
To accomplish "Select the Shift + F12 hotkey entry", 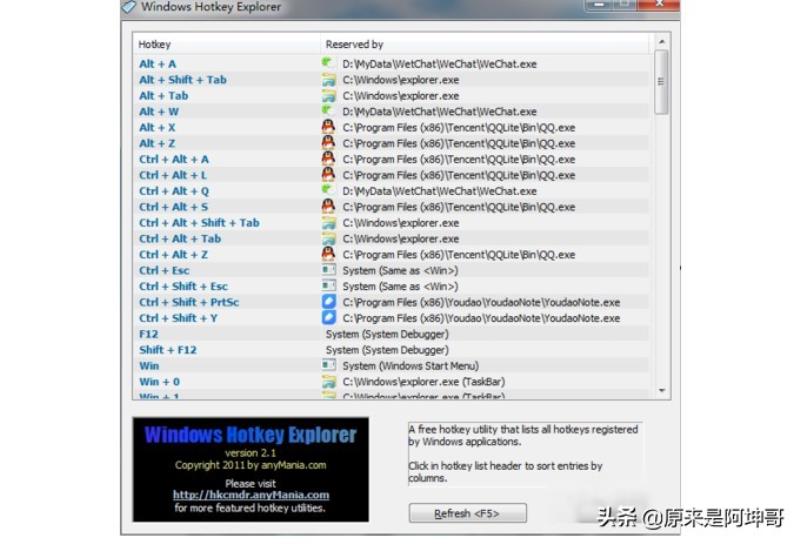I will (168, 350).
